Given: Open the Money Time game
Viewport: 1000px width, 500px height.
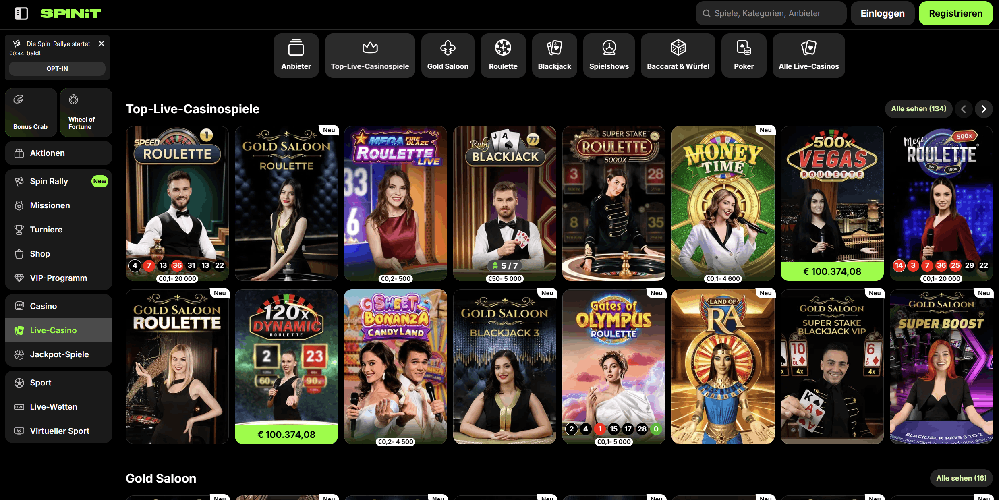Looking at the screenshot, I should click(x=723, y=203).
